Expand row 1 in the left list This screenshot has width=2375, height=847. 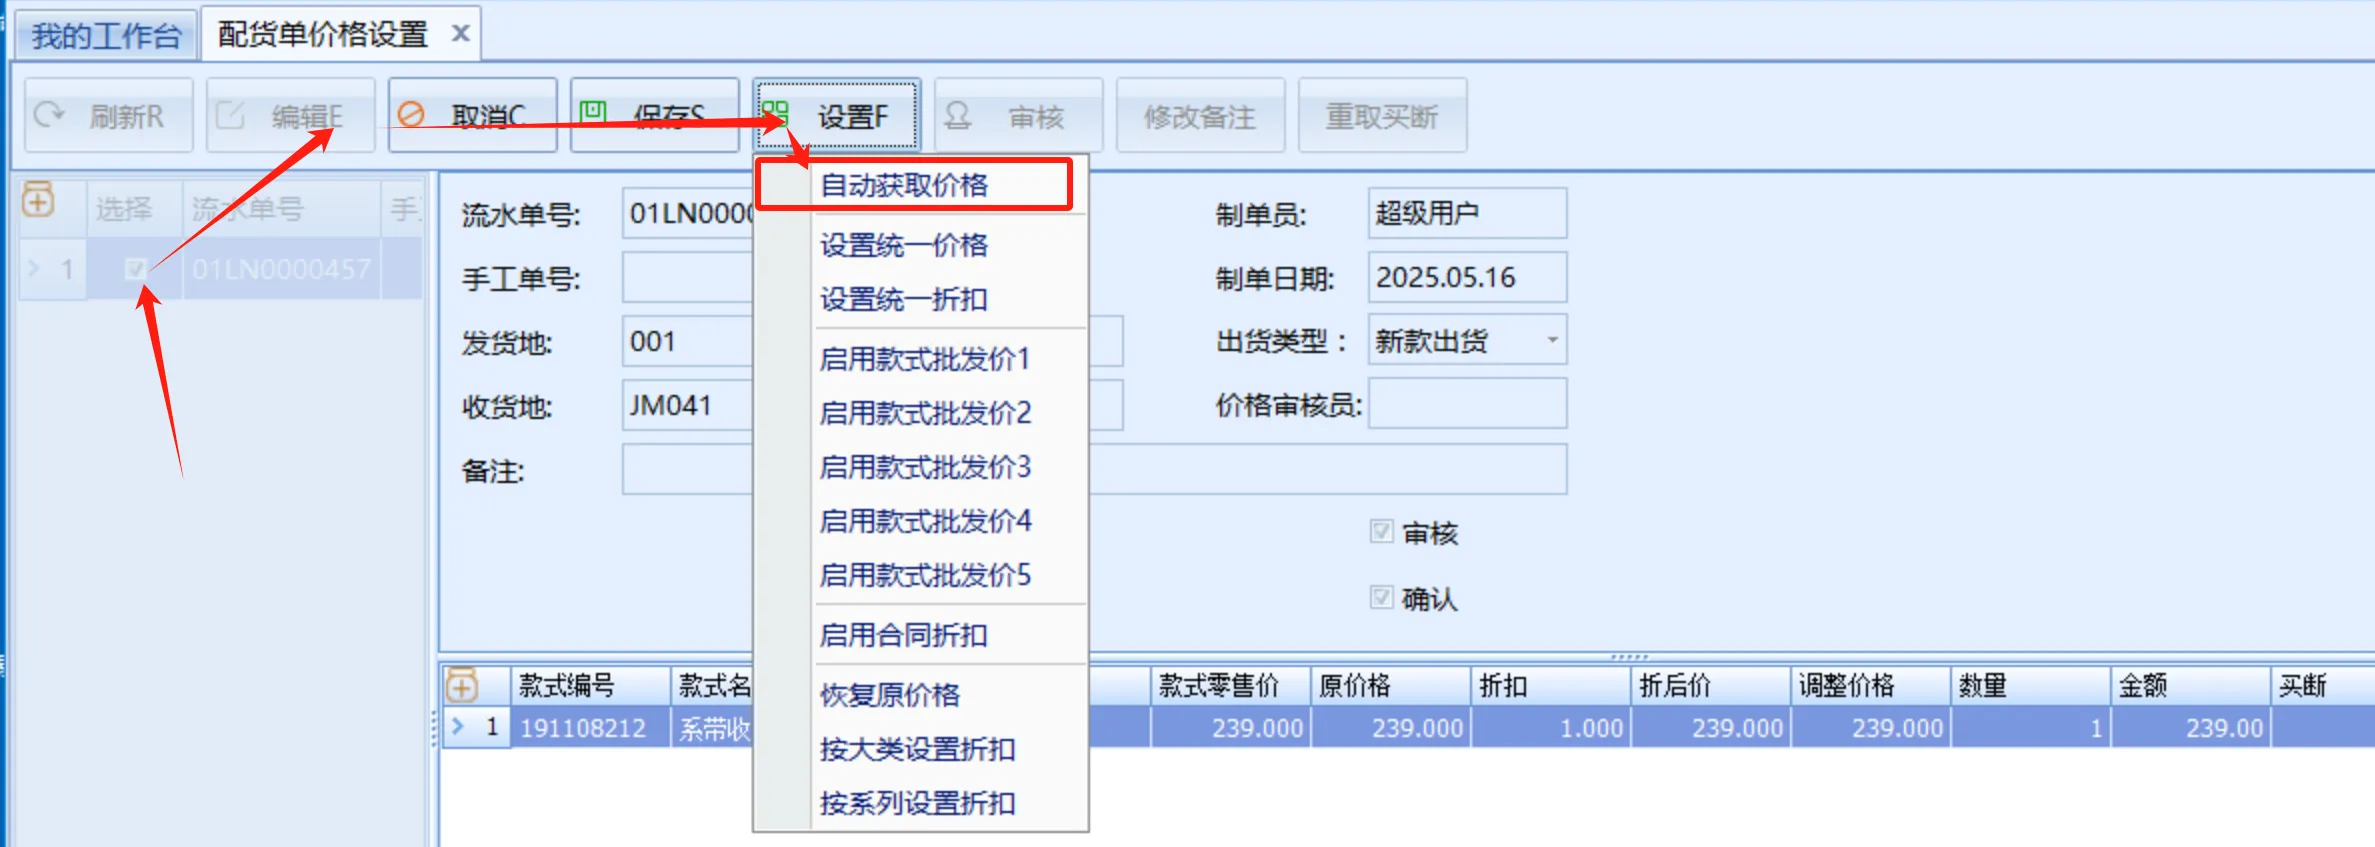(35, 269)
